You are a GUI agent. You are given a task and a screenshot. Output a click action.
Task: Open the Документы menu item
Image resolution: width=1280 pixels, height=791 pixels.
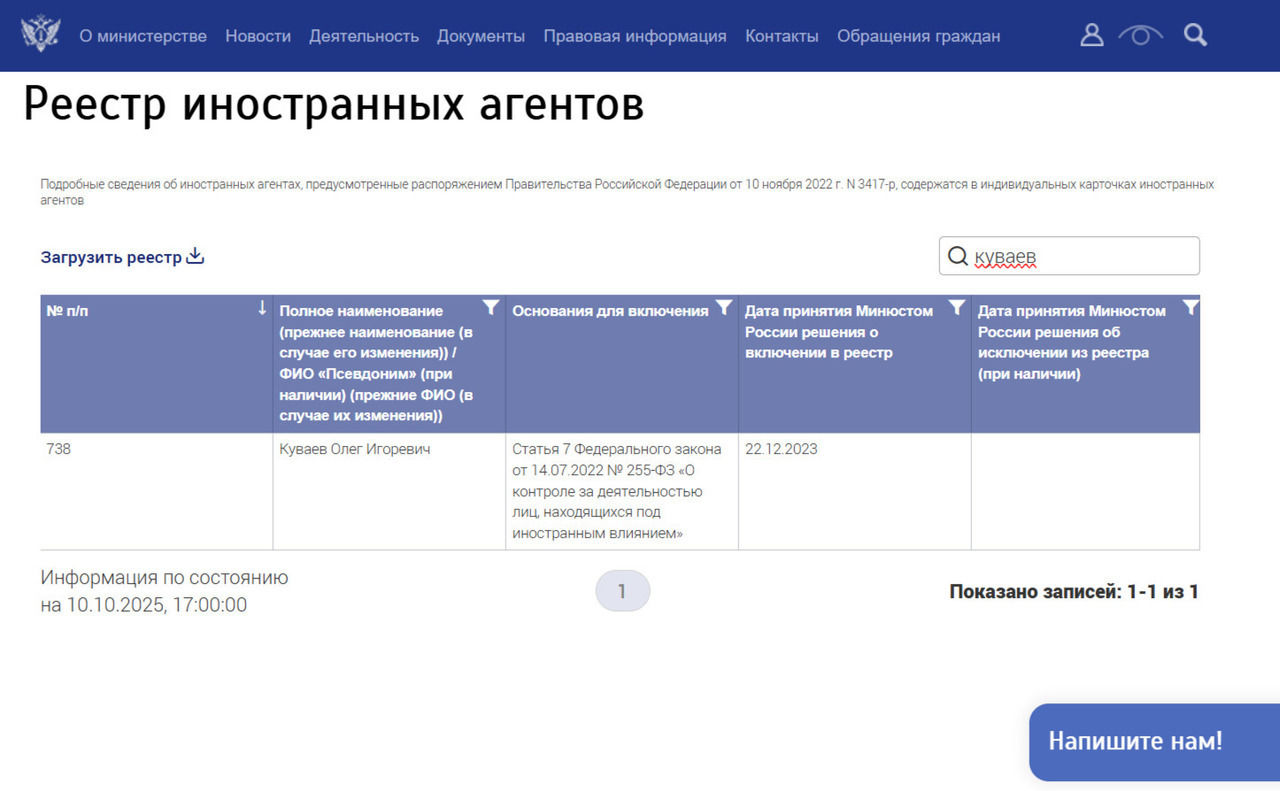click(481, 36)
